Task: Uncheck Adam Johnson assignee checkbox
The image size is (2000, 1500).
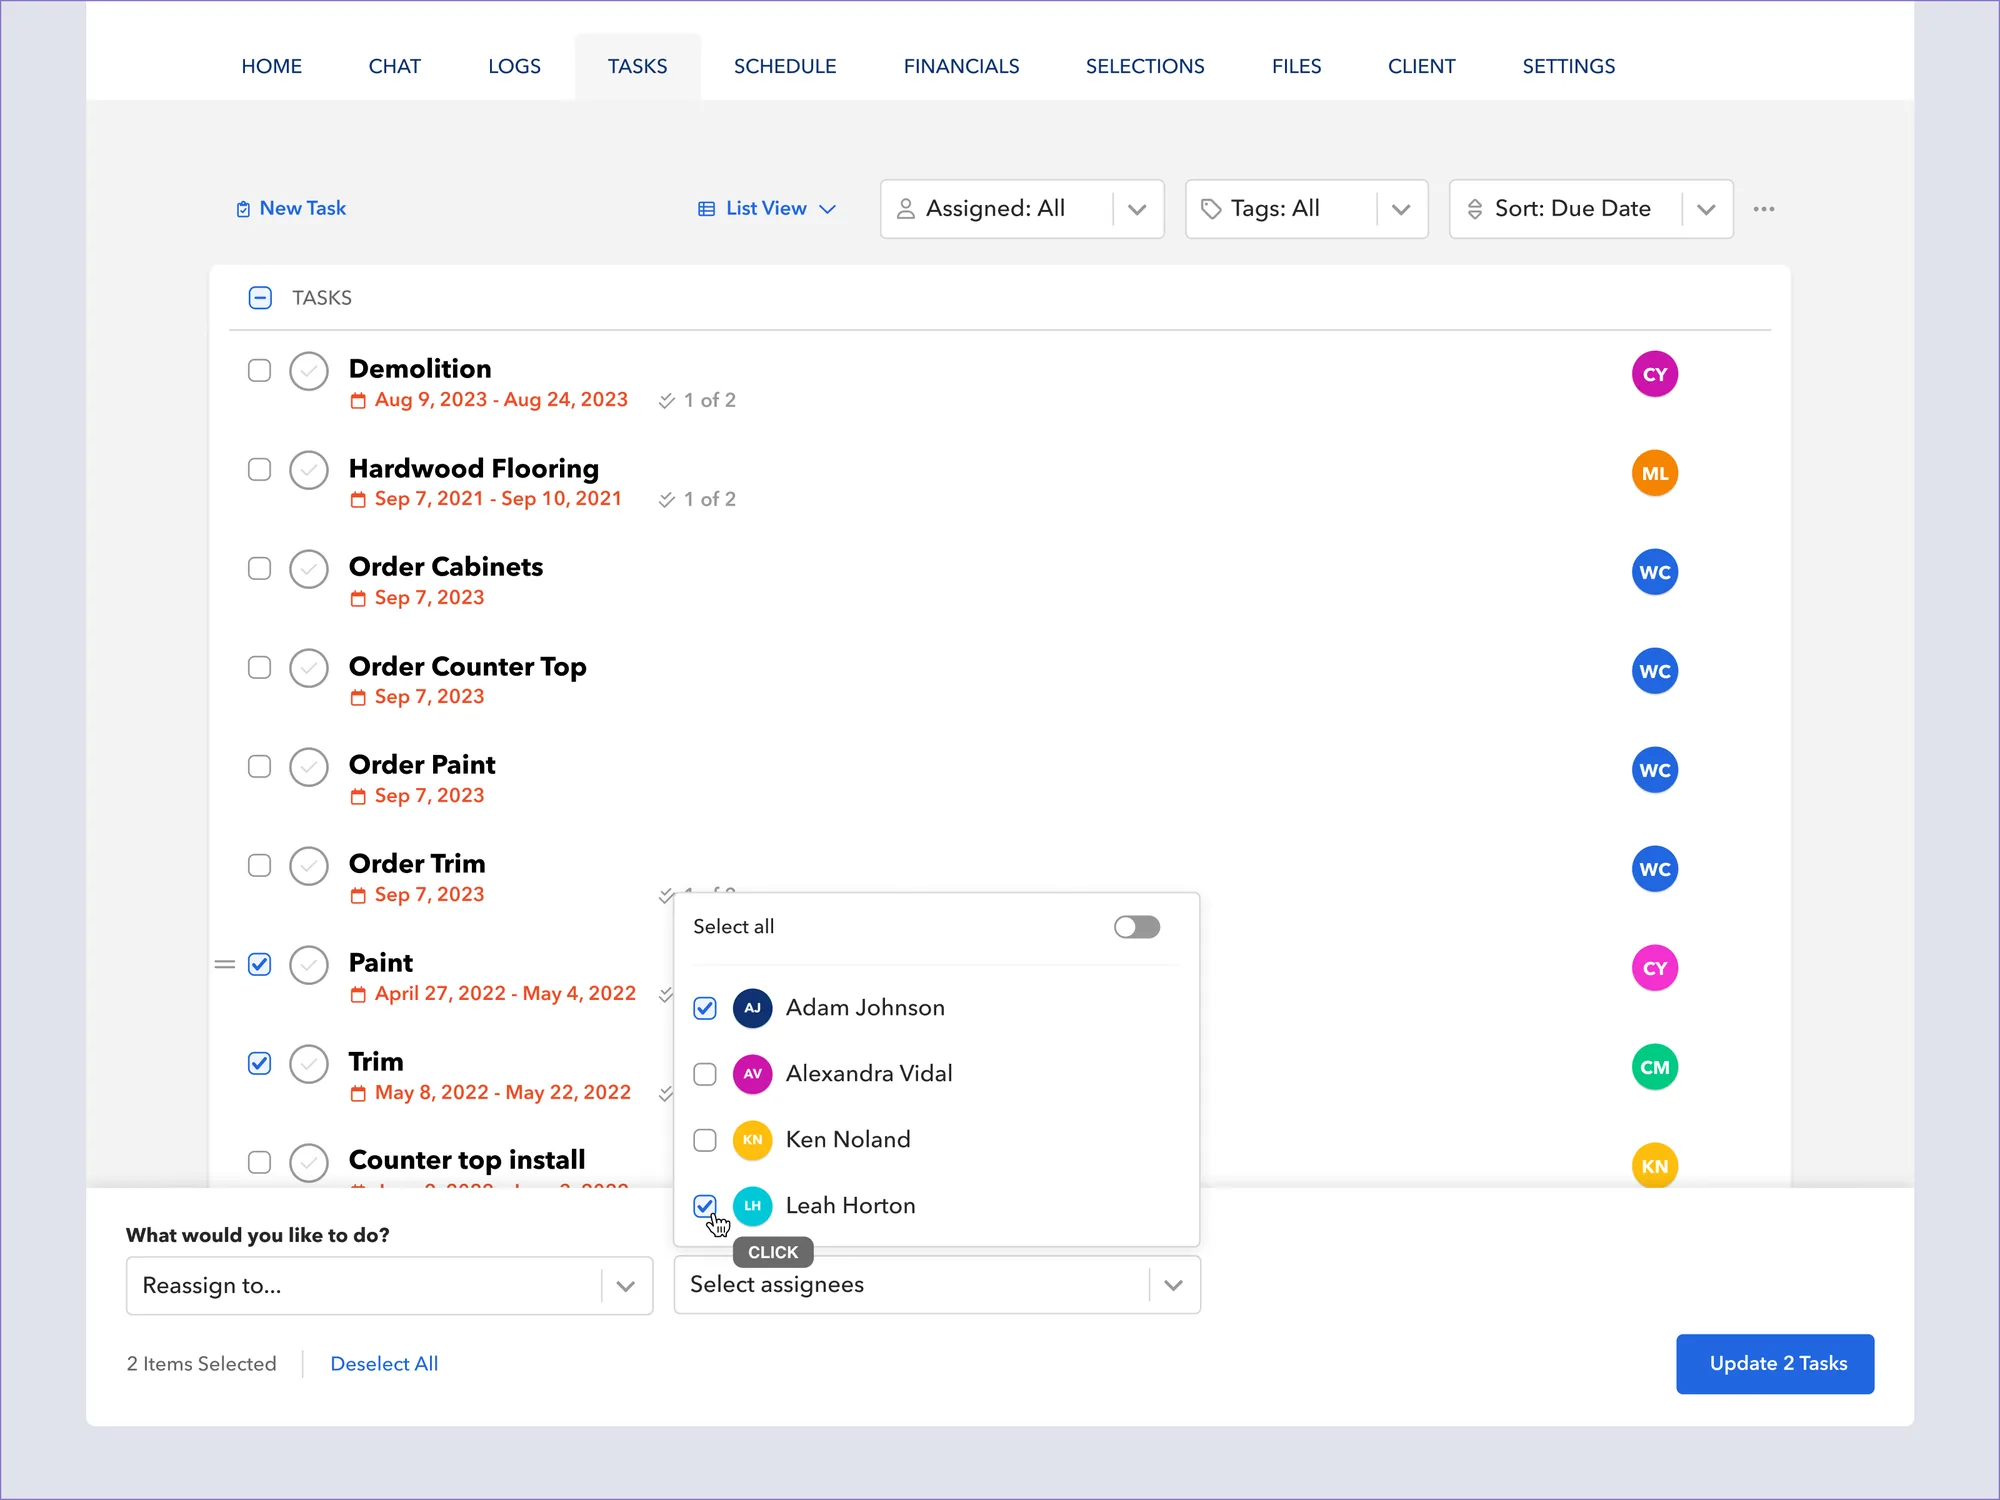Action: tap(705, 1008)
